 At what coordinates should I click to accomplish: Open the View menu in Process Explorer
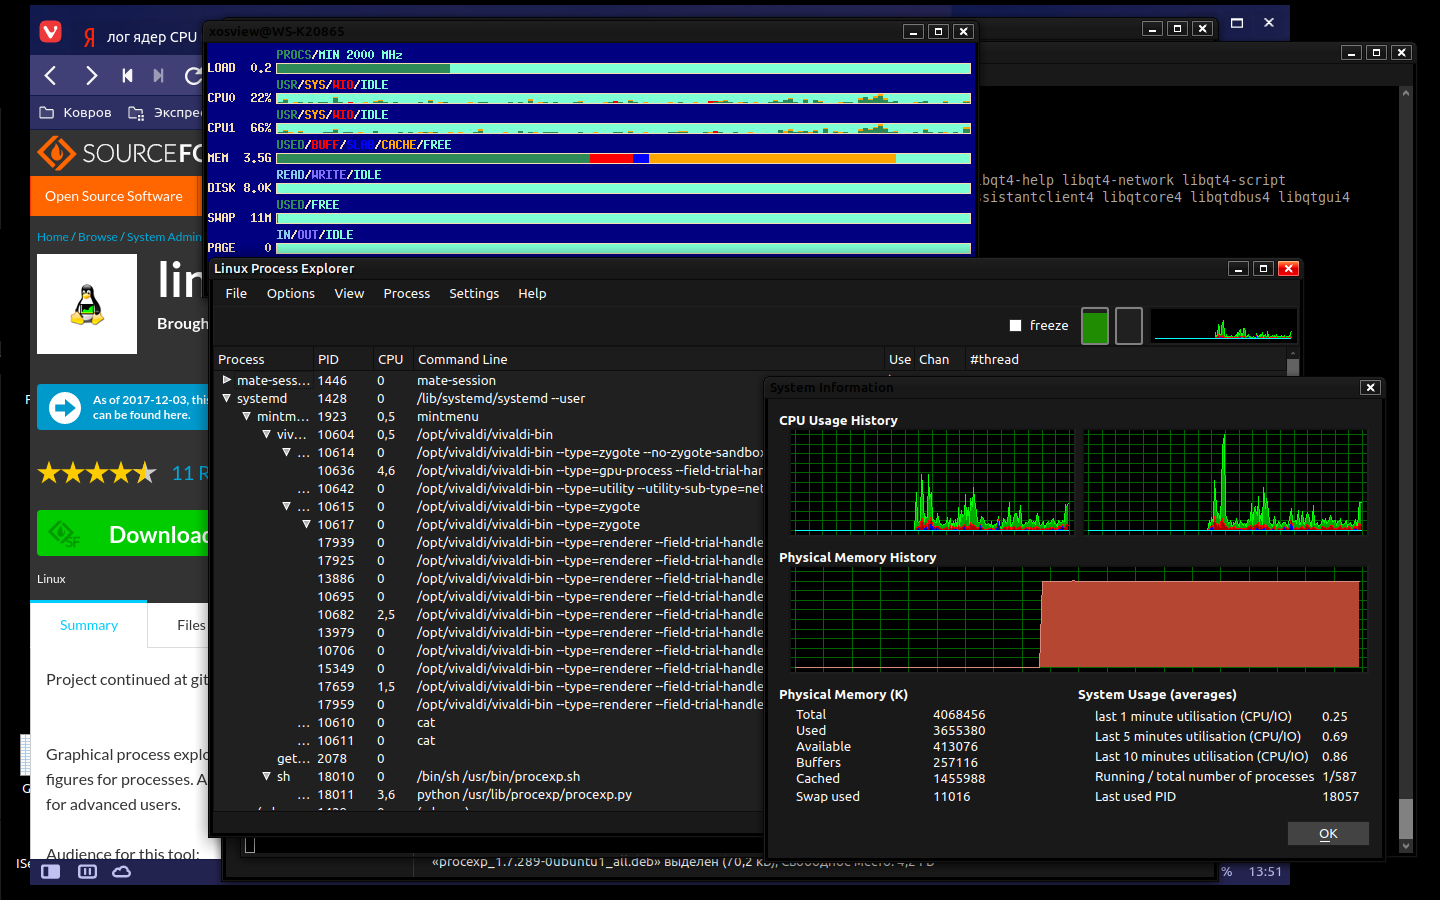coord(349,293)
